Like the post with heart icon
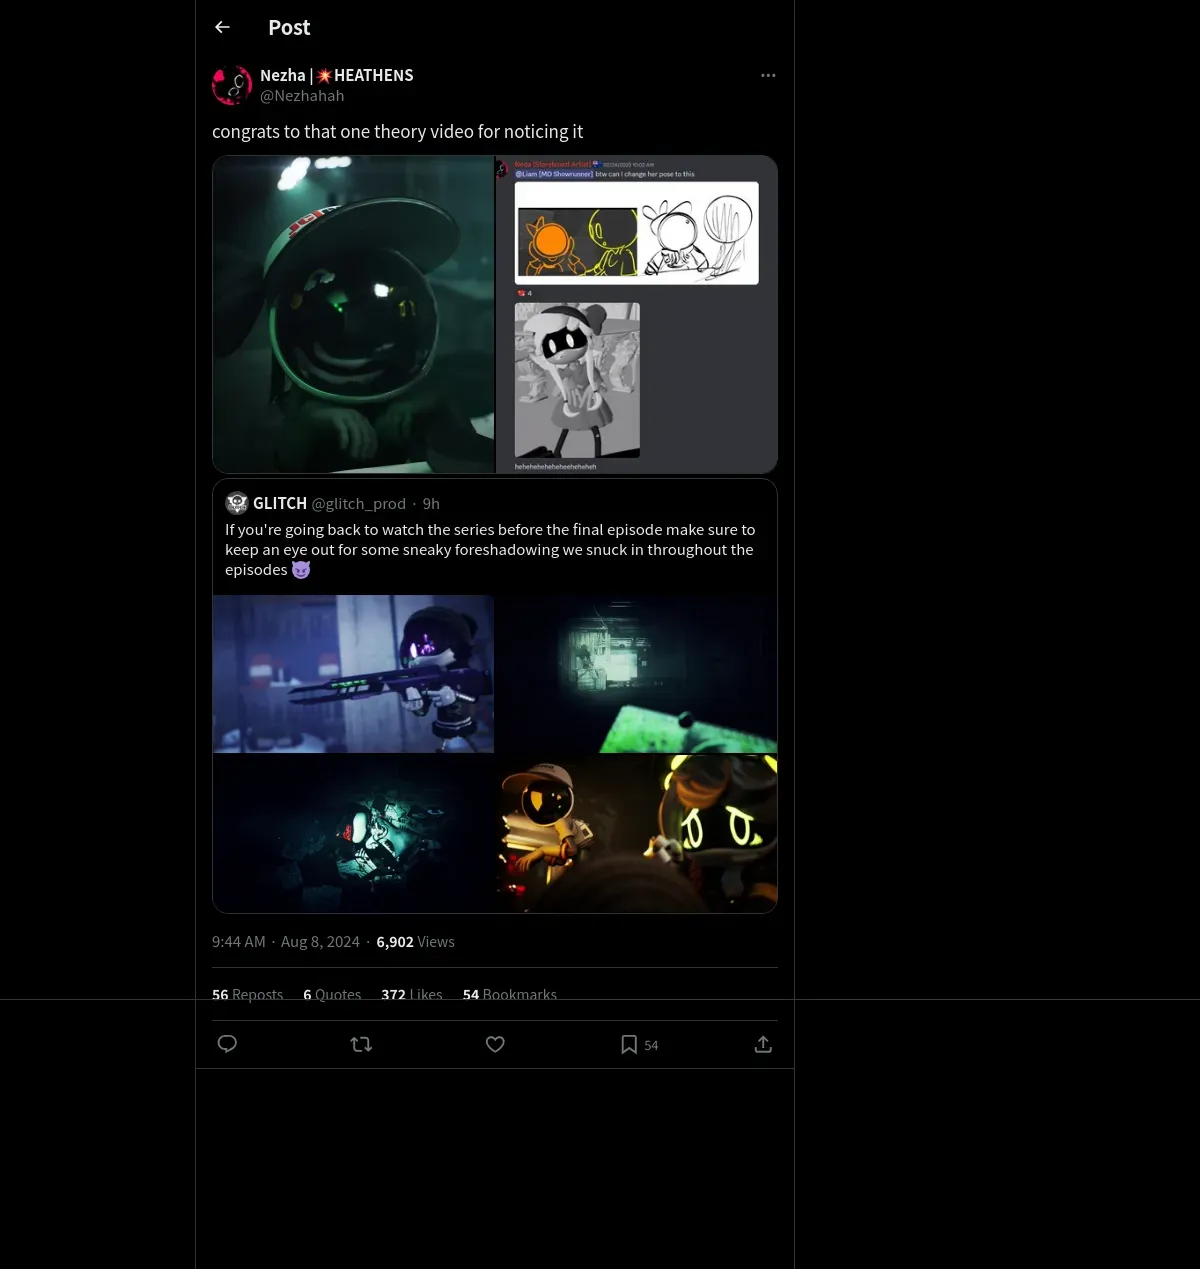This screenshot has width=1200, height=1269. point(495,1044)
